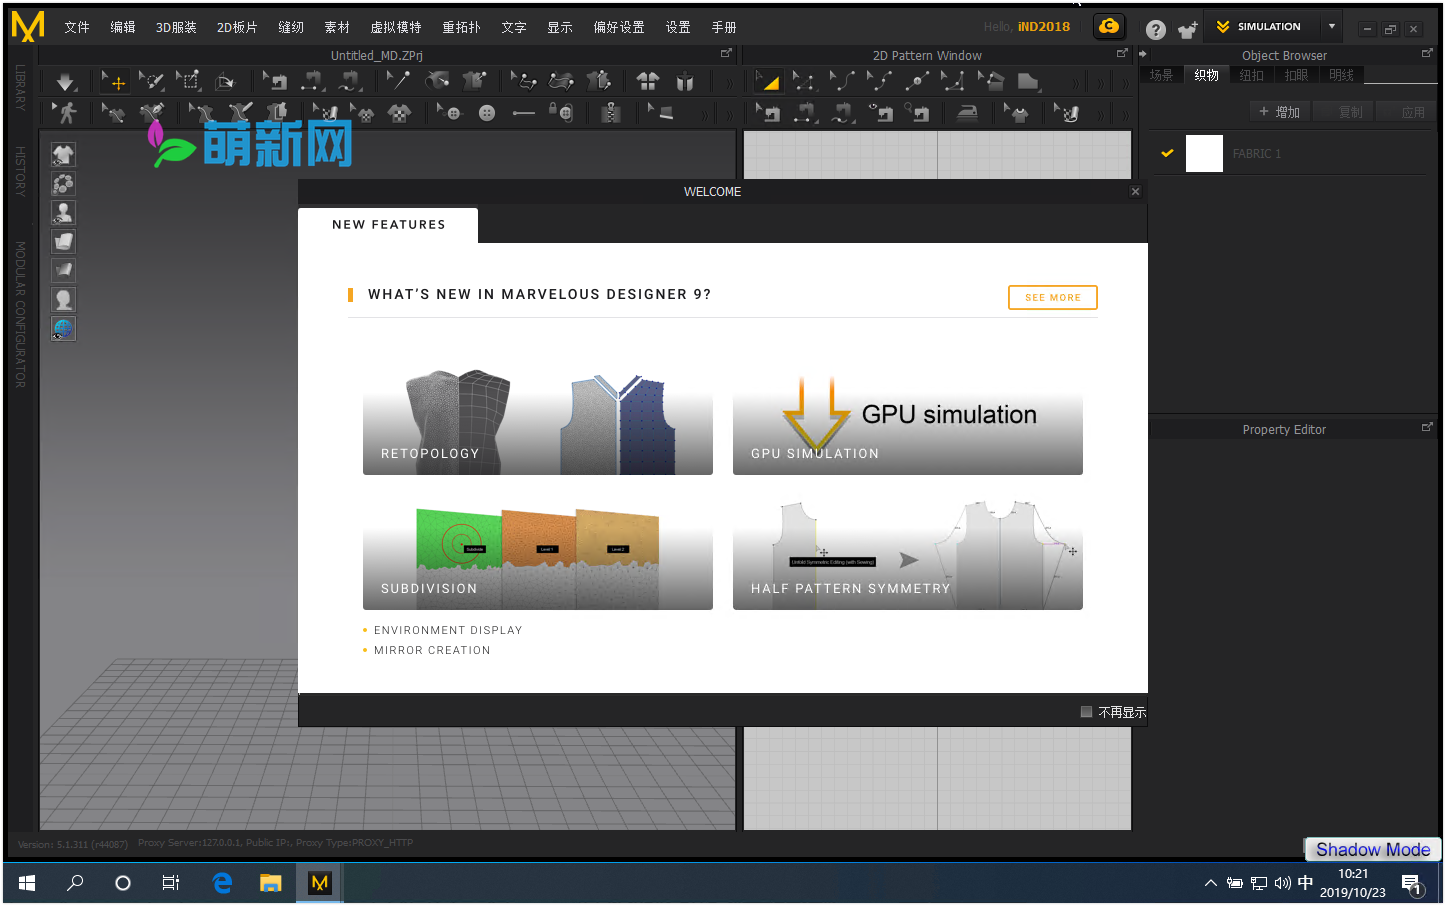Select the zipper tool icon

(x=611, y=113)
